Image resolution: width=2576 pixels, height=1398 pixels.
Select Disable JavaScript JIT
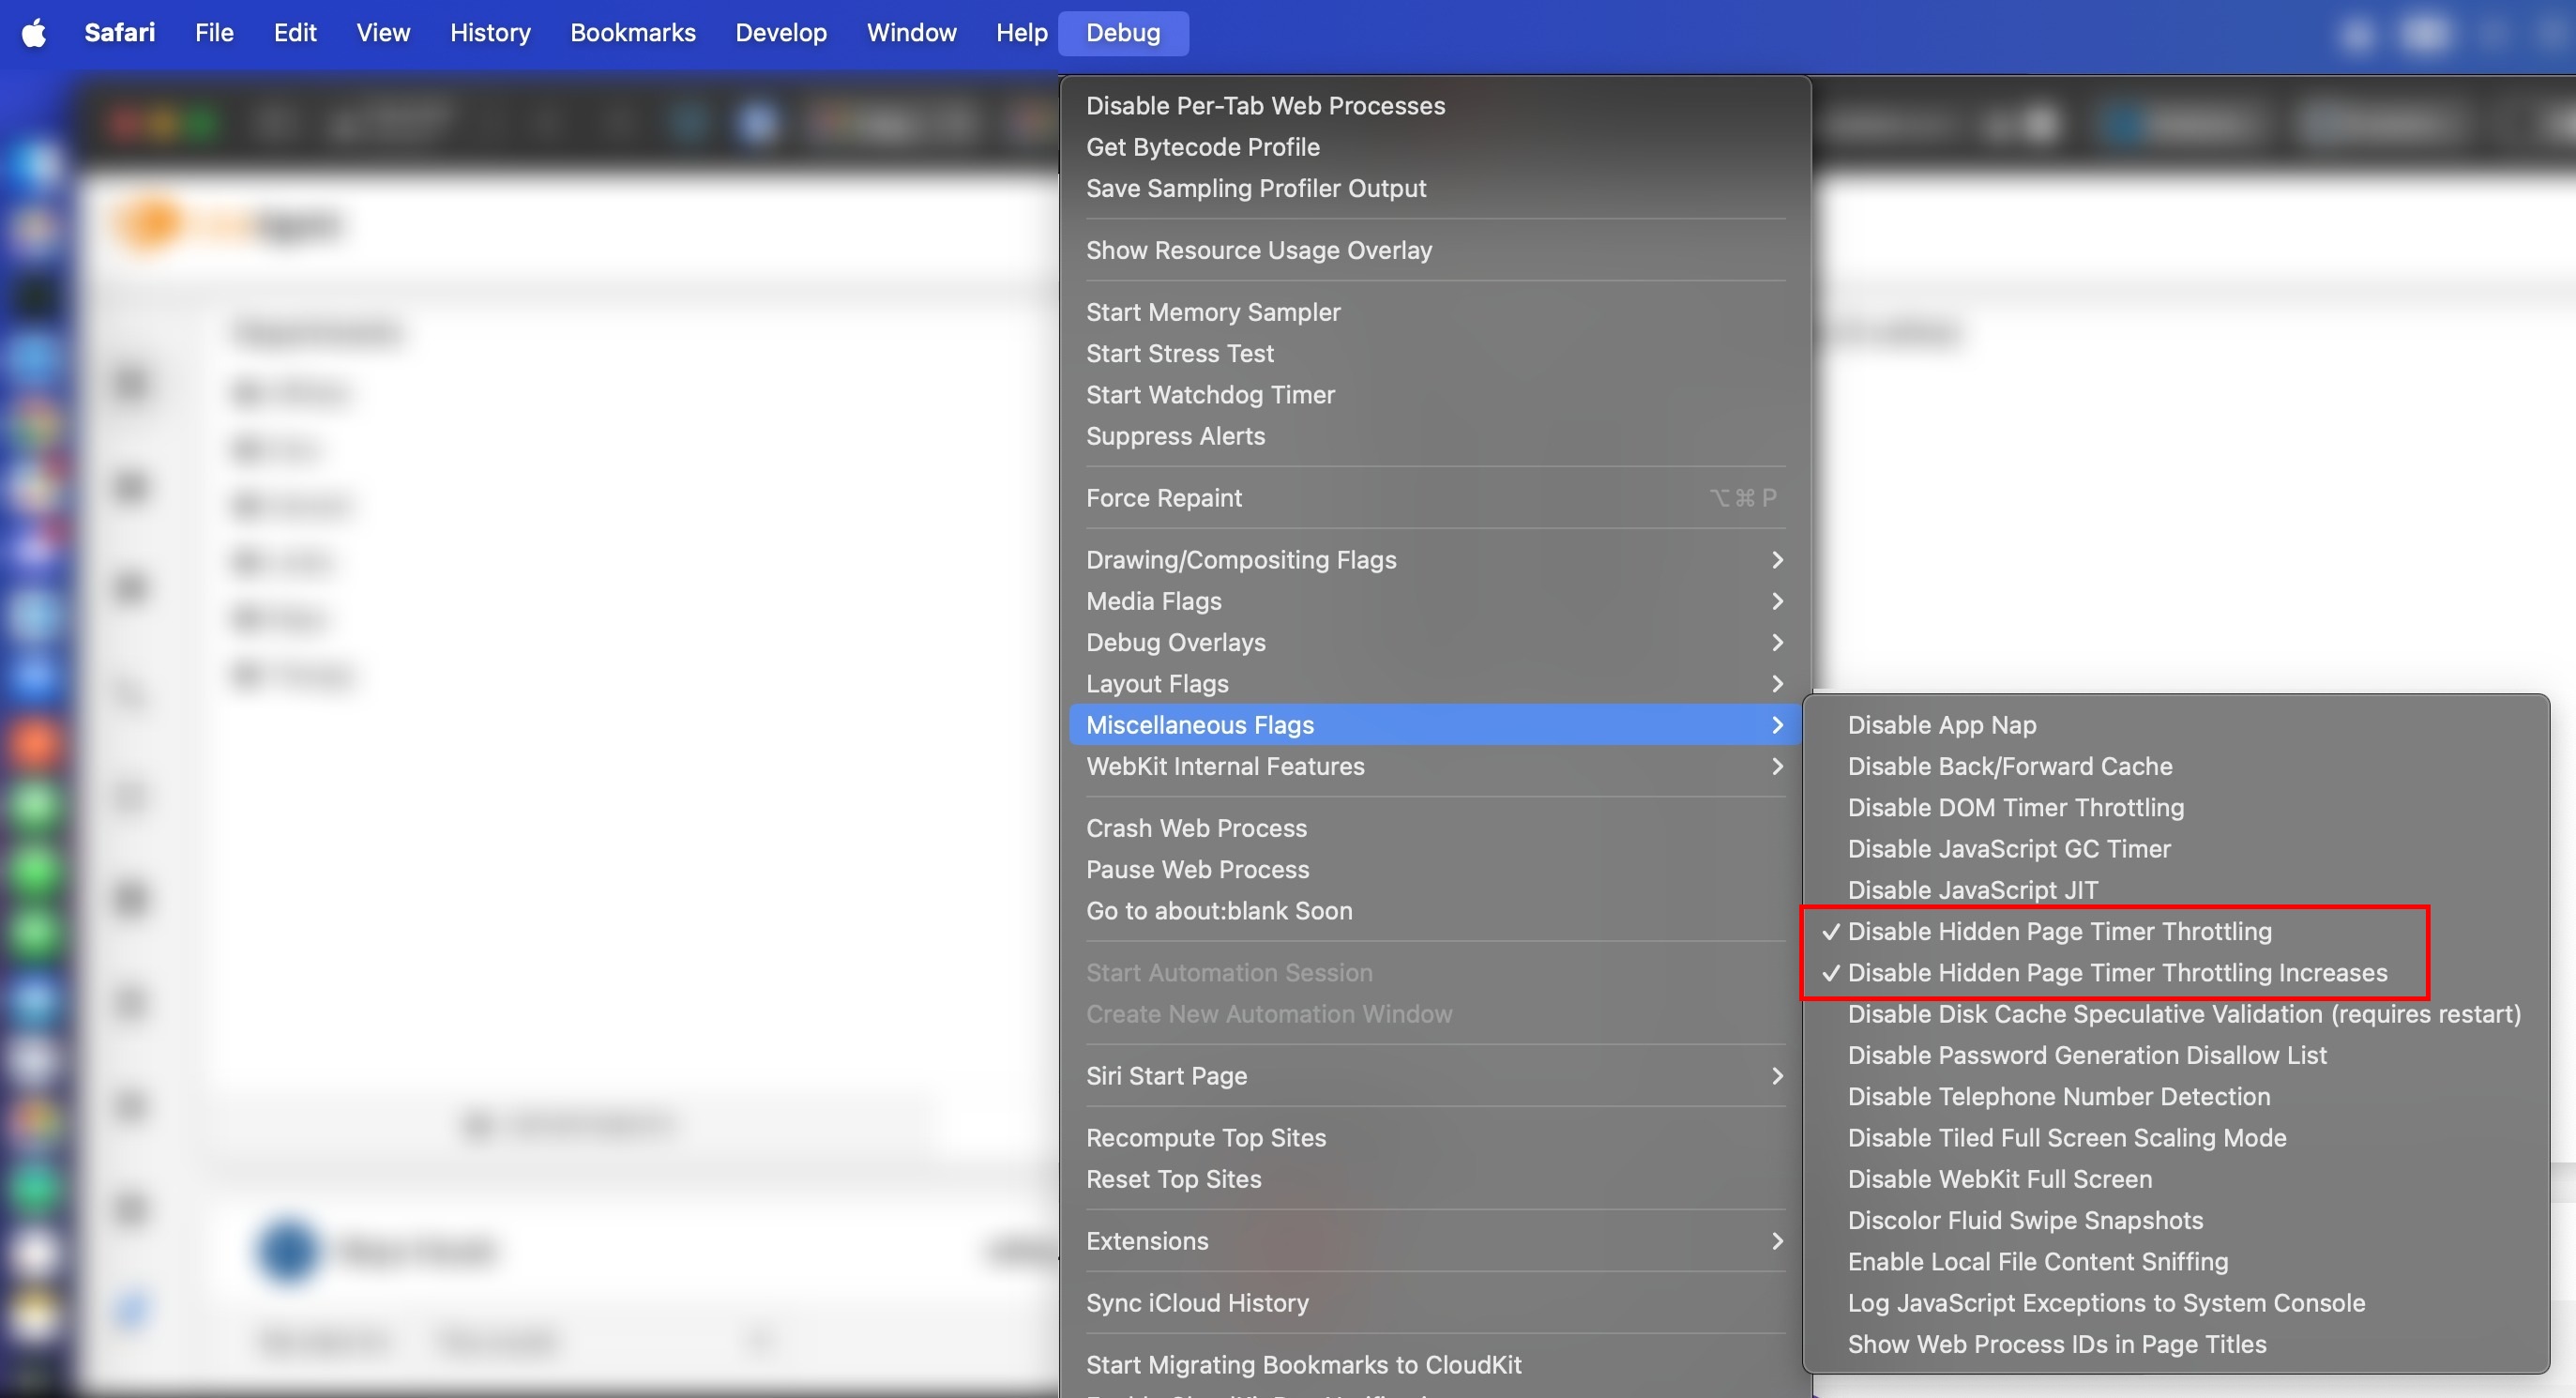tap(1972, 890)
